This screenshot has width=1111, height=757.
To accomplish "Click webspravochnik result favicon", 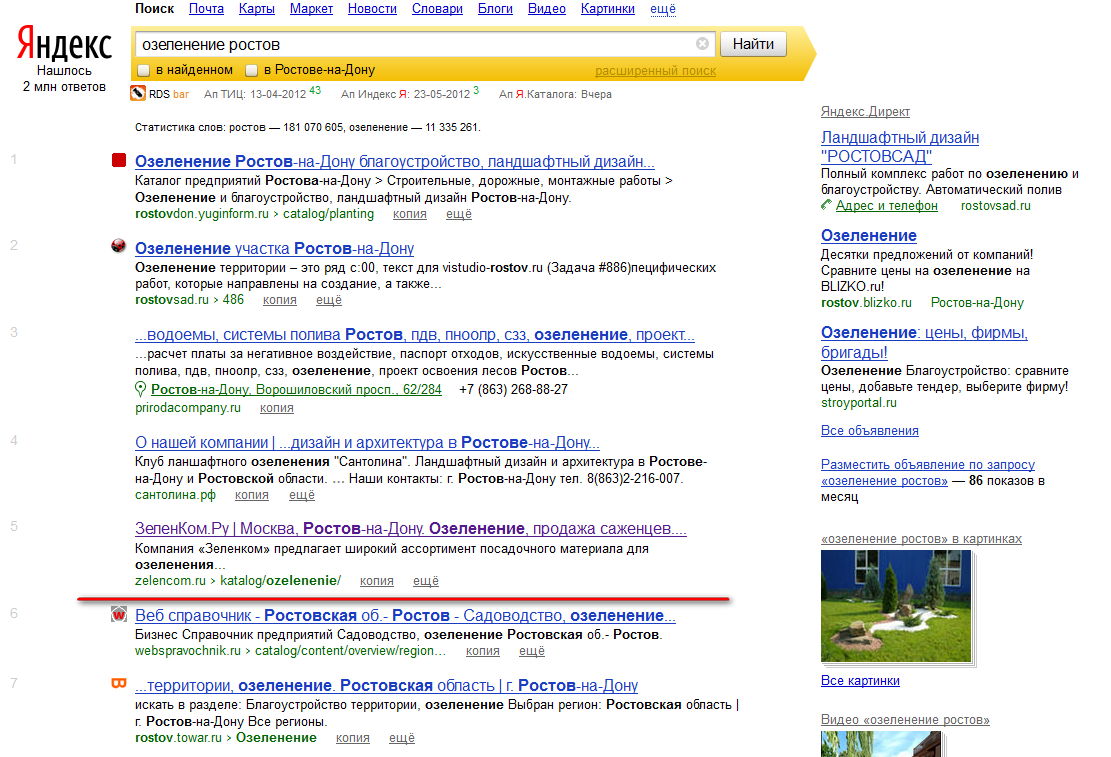I will pyautogui.click(x=118, y=615).
